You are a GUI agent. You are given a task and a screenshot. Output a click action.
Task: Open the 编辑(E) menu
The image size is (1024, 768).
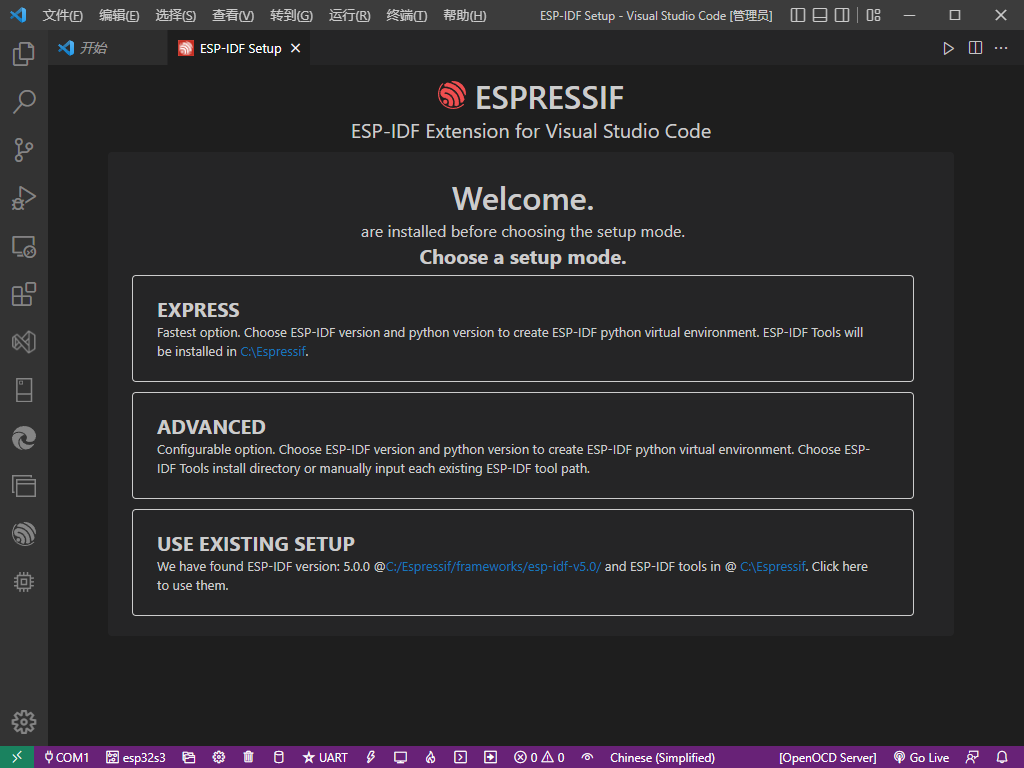pyautogui.click(x=119, y=15)
